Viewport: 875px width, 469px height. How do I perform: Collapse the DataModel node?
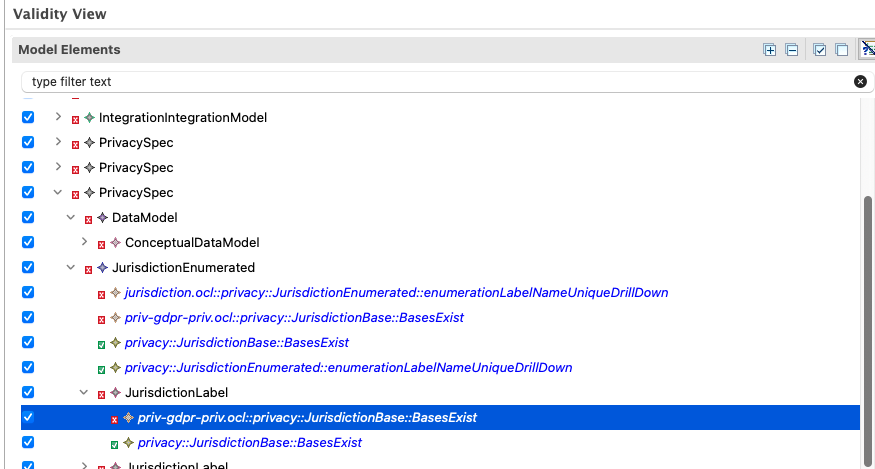[x=71, y=217]
